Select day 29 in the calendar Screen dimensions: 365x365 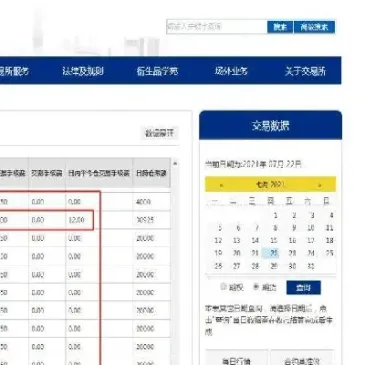pos(274,266)
